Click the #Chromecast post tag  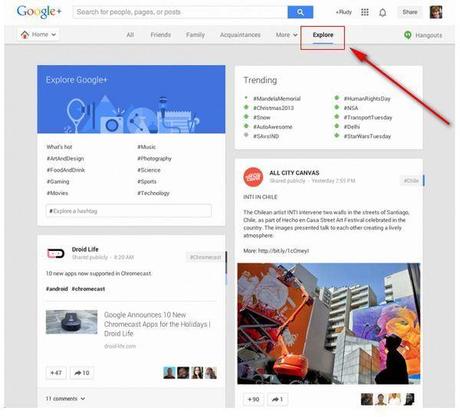click(x=205, y=257)
